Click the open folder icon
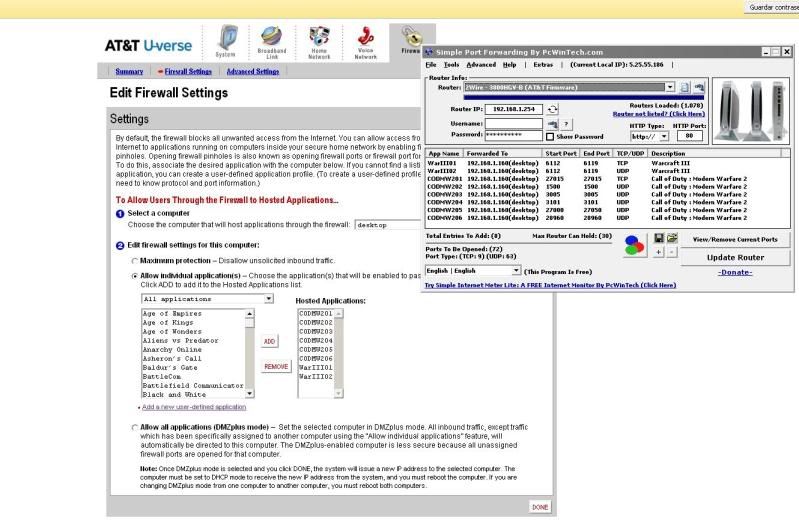Image resolution: width=799 pixels, height=524 pixels. (x=672, y=238)
